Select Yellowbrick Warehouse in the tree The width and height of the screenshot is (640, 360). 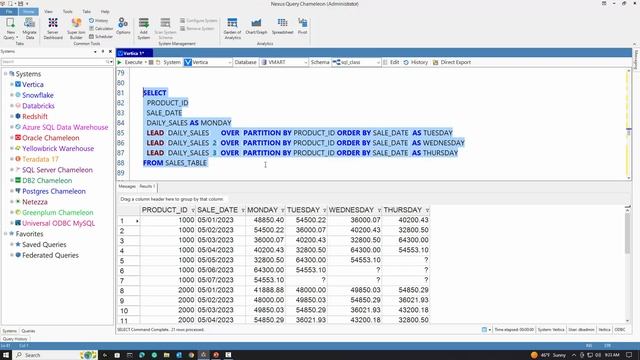(58, 149)
